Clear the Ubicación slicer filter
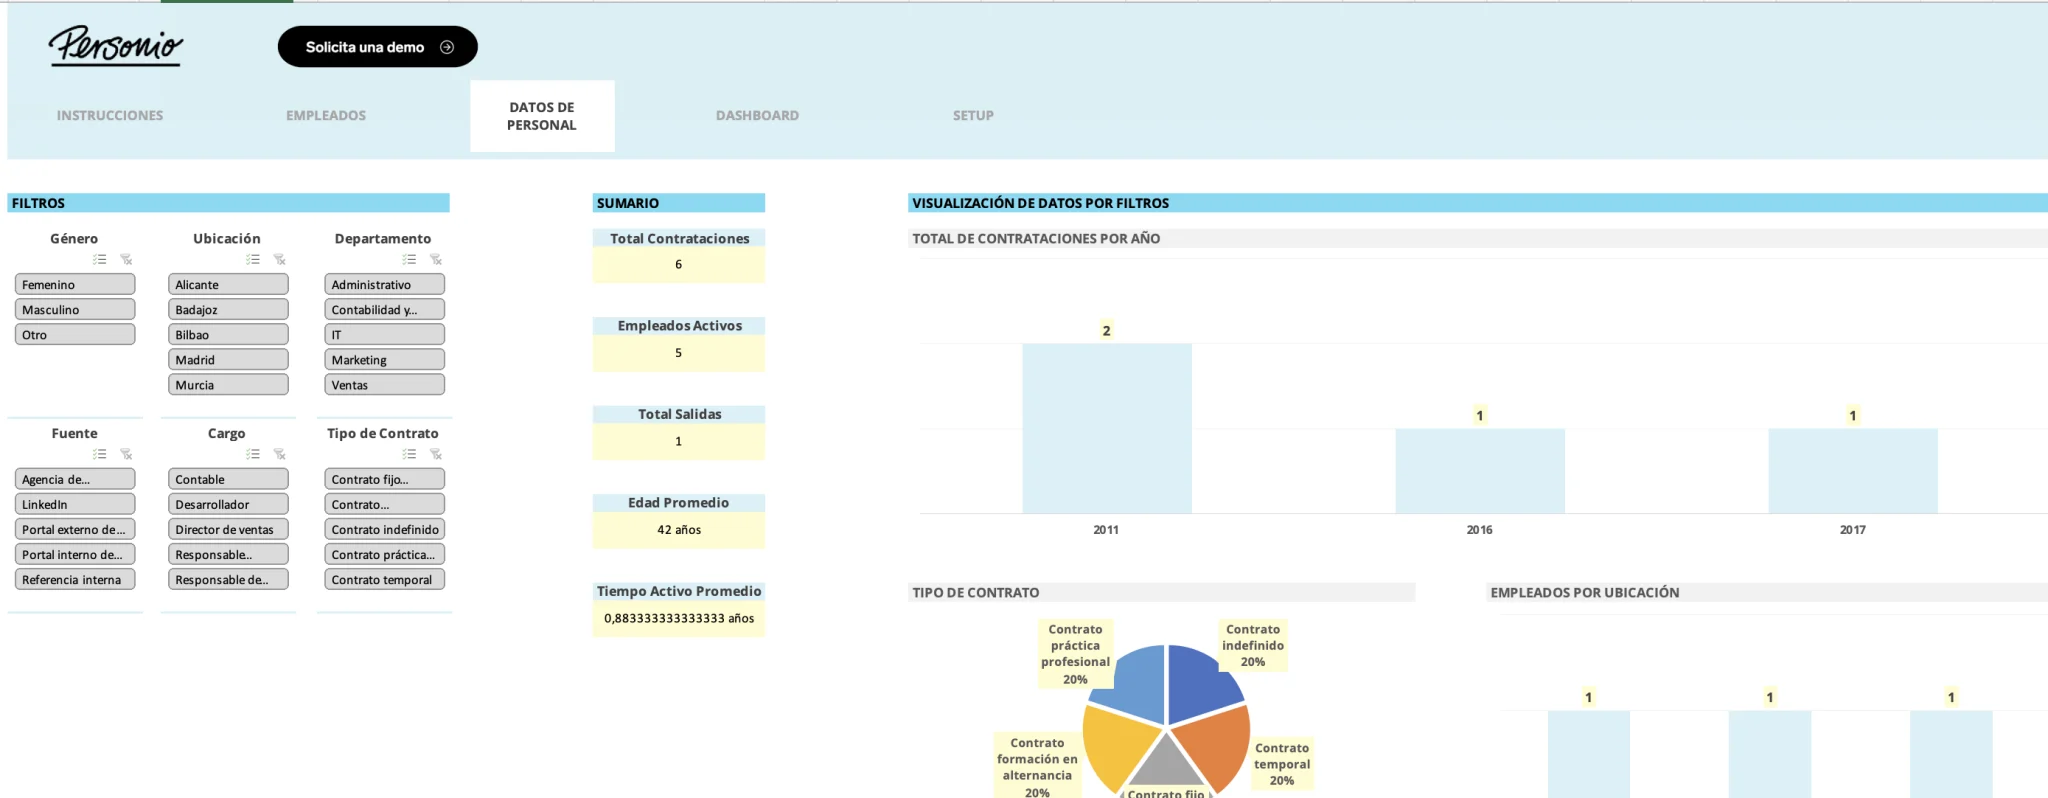This screenshot has width=2048, height=798. pyautogui.click(x=279, y=259)
